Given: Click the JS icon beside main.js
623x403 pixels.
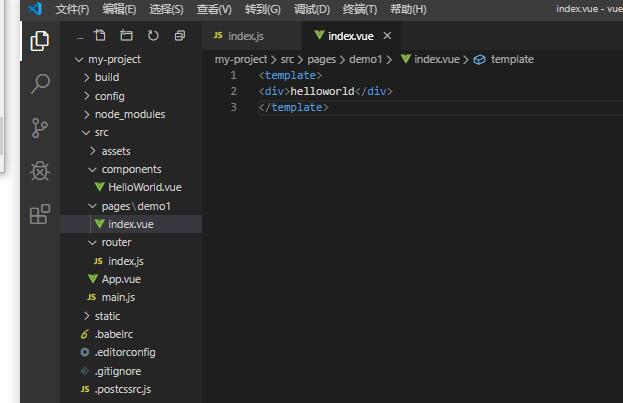Looking at the screenshot, I should [x=91, y=297].
